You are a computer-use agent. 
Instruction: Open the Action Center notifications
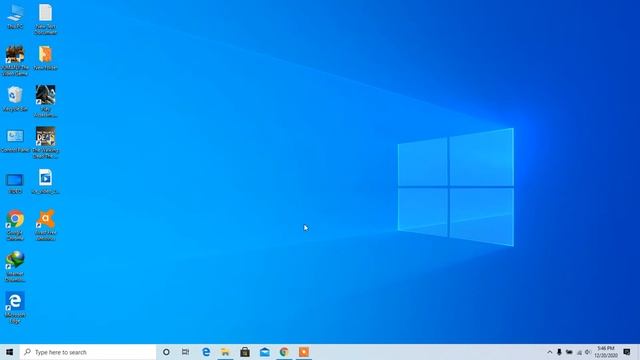(x=627, y=352)
